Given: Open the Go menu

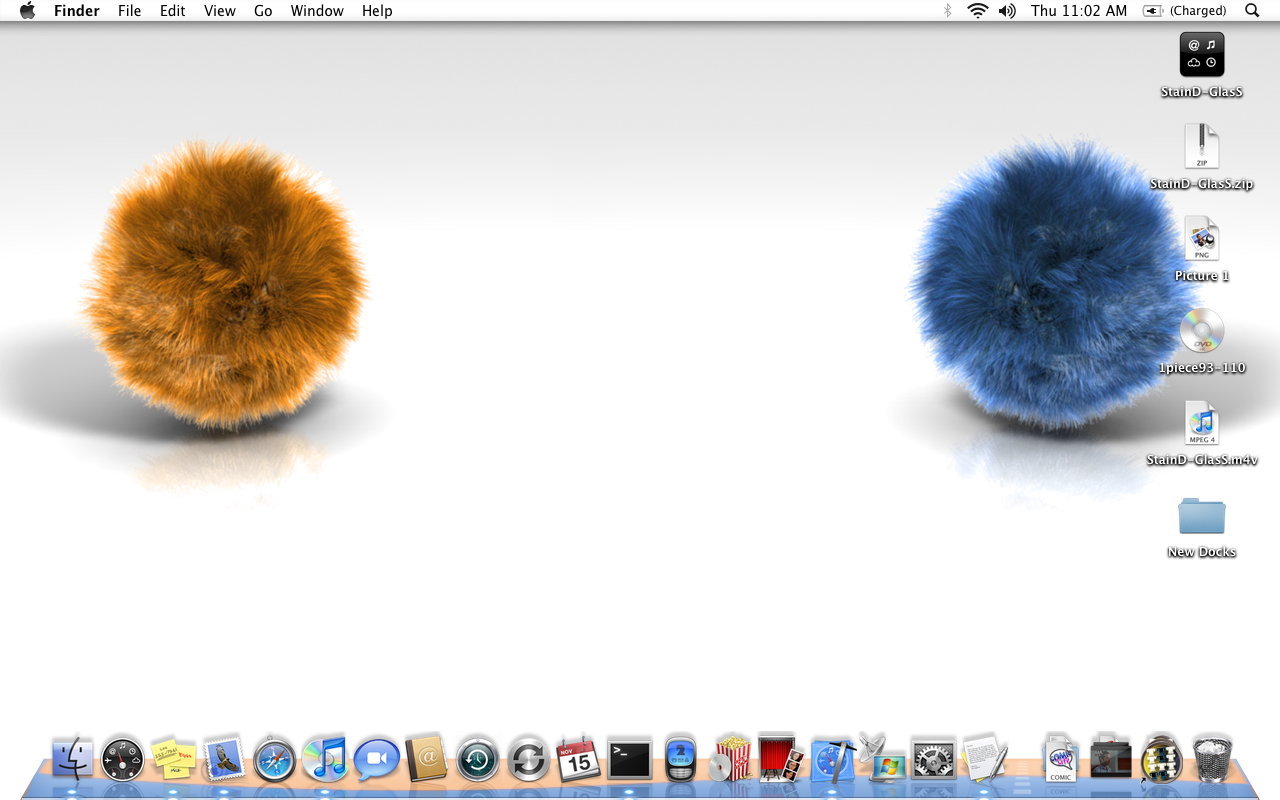Looking at the screenshot, I should (x=263, y=11).
